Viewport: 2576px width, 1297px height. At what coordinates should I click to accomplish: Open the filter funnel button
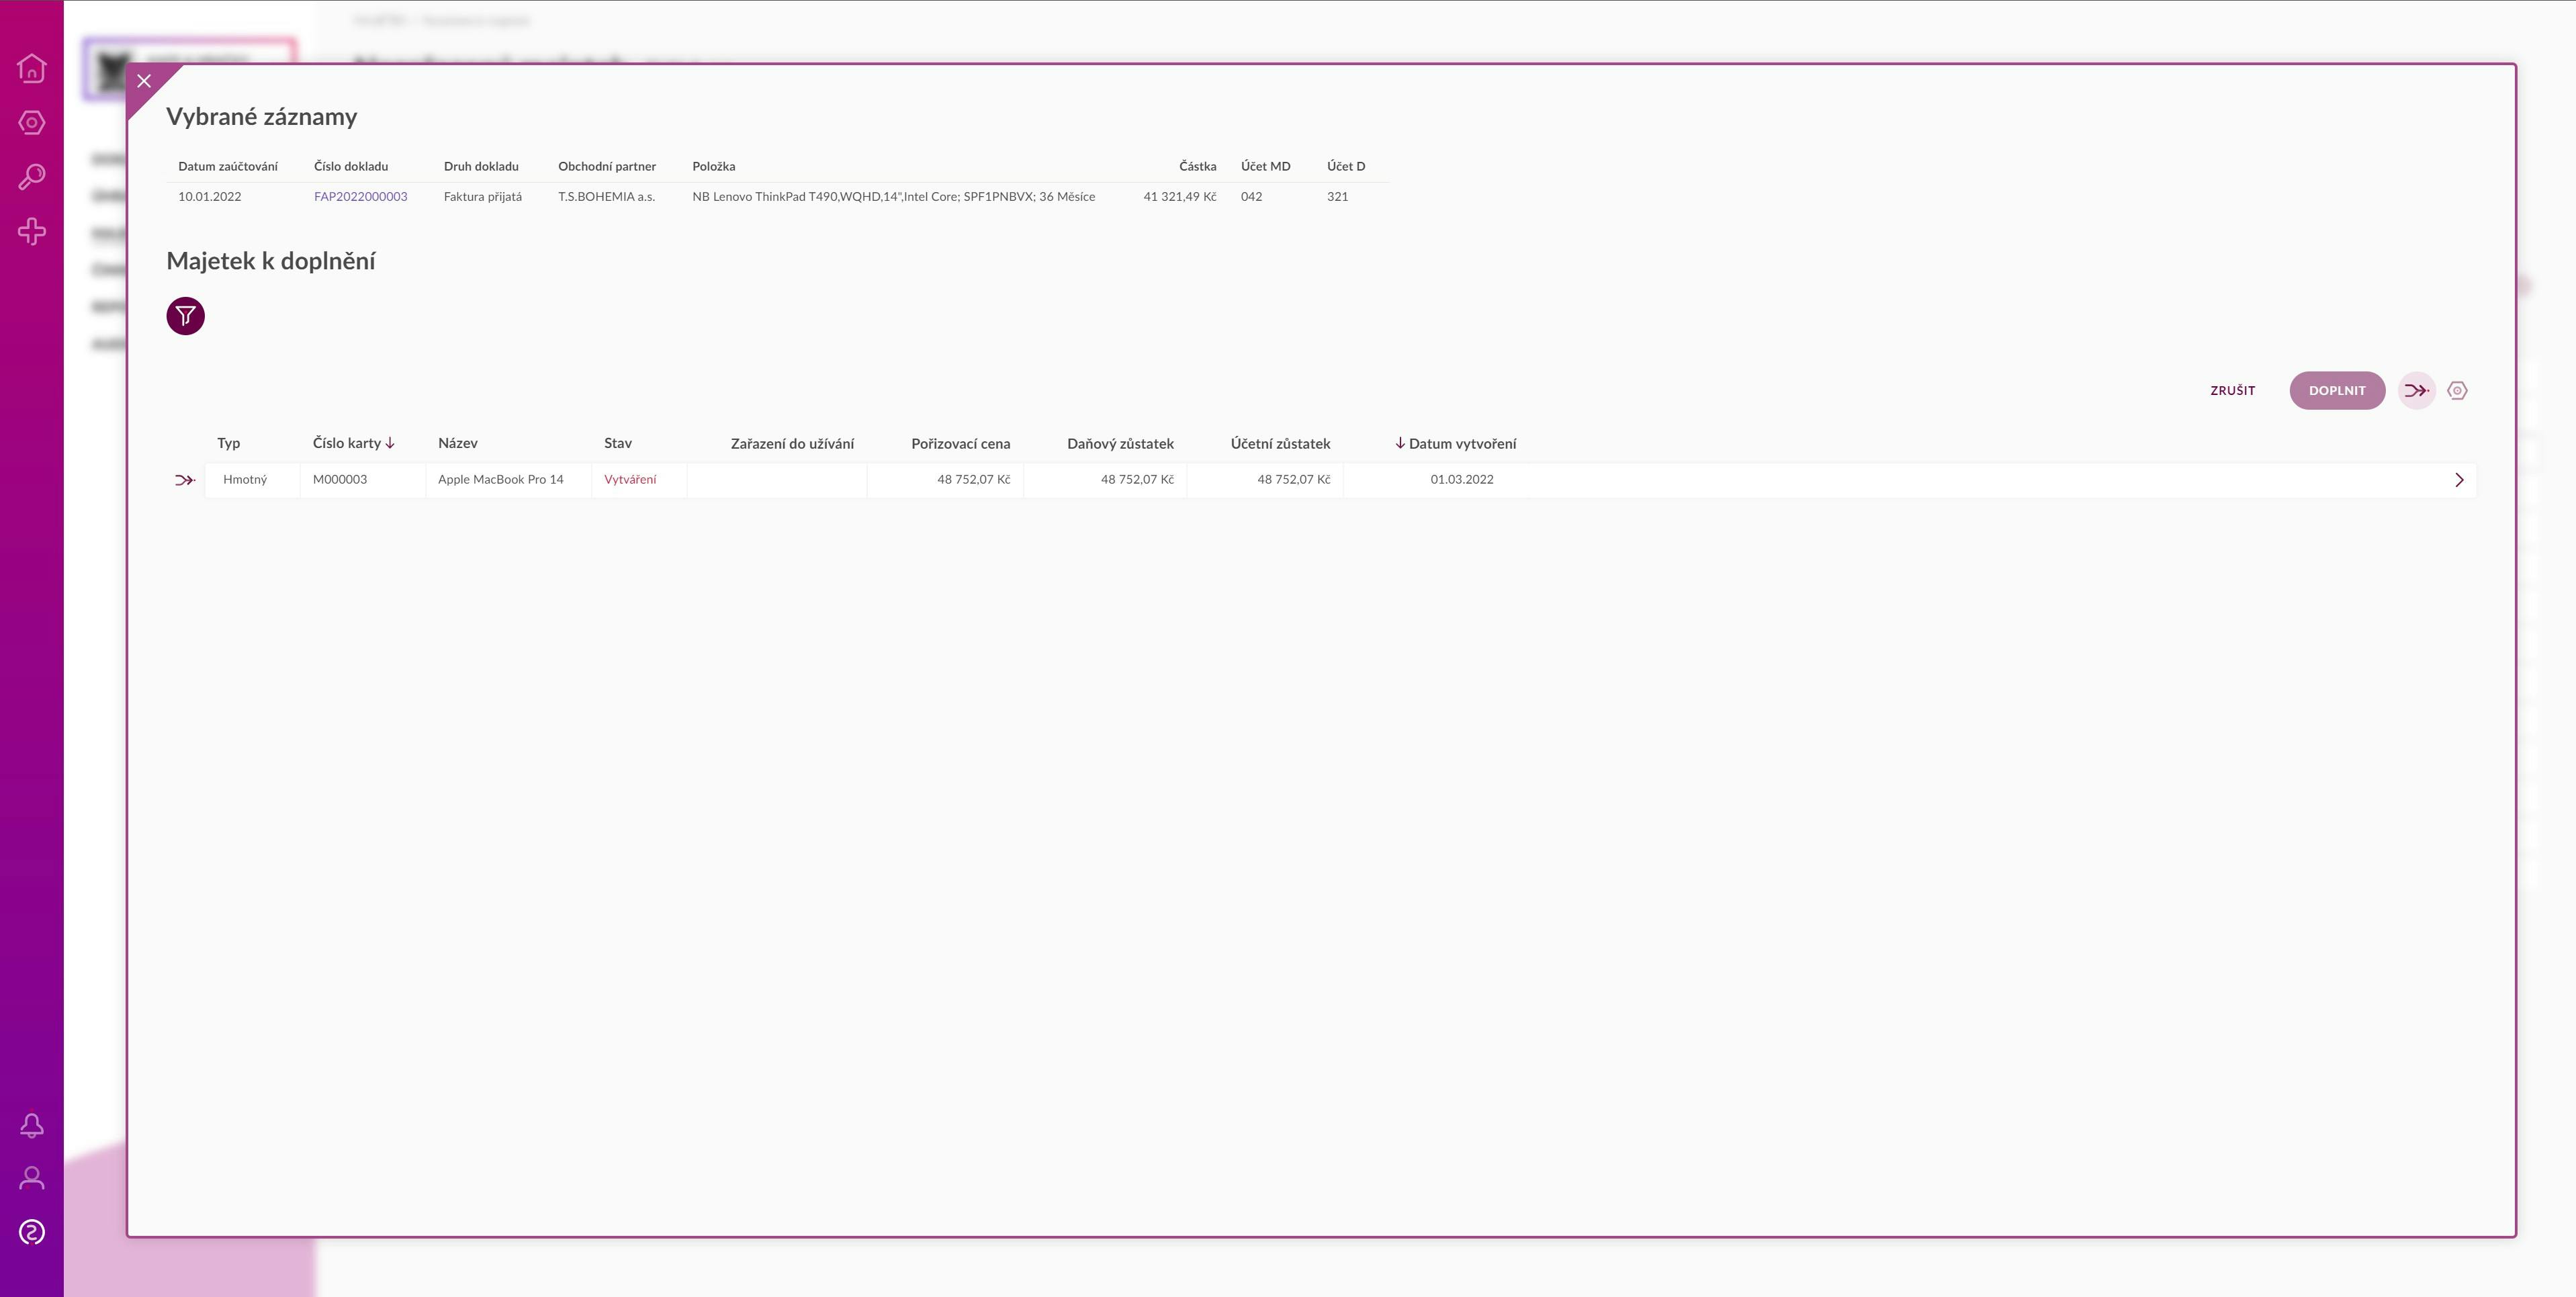tap(185, 316)
